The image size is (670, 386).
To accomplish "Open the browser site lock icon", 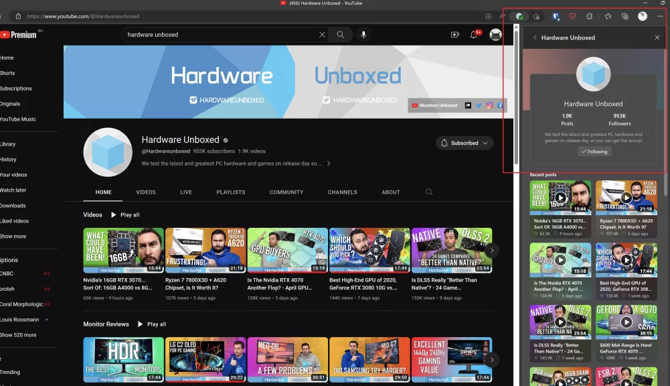I will pos(18,16).
